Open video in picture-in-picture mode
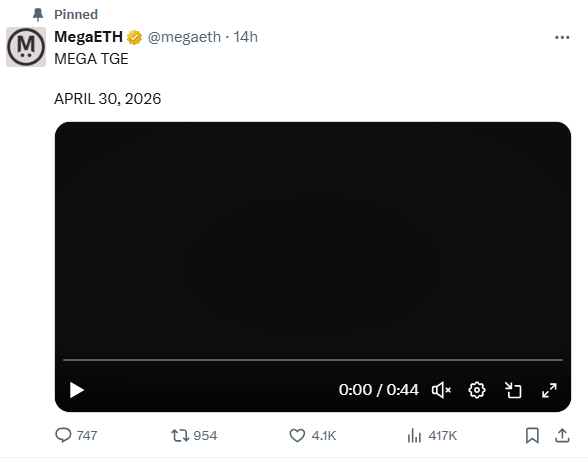588x458 pixels. click(x=513, y=390)
